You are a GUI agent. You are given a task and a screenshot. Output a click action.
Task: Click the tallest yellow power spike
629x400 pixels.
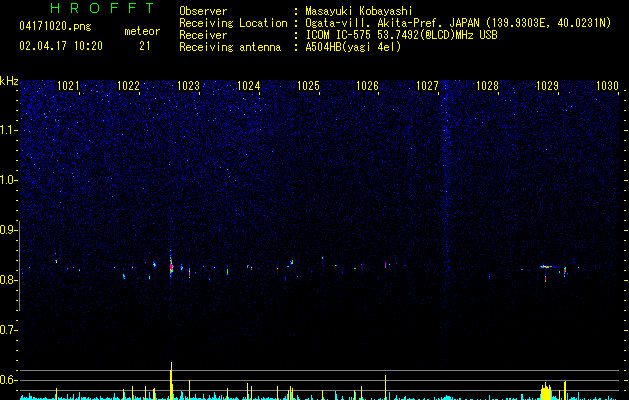pyautogui.click(x=171, y=381)
